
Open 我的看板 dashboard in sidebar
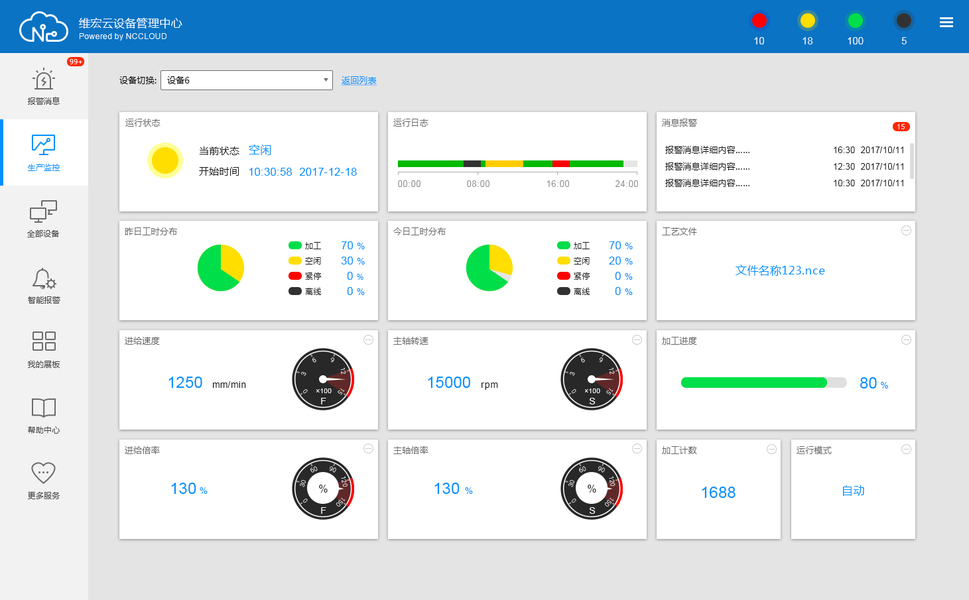(43, 350)
